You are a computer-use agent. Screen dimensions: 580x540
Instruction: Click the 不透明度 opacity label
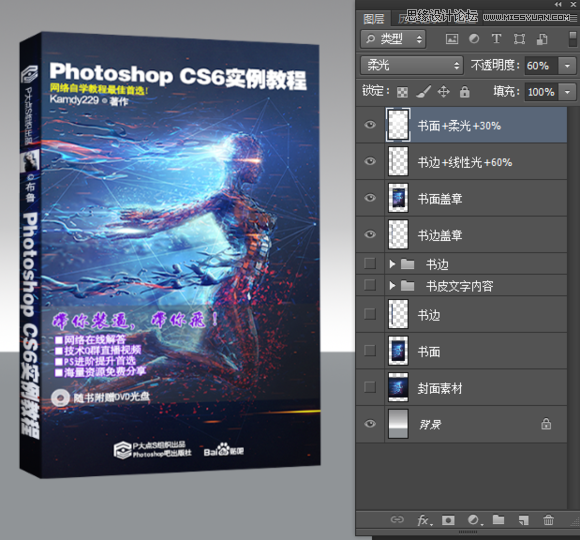(x=495, y=65)
